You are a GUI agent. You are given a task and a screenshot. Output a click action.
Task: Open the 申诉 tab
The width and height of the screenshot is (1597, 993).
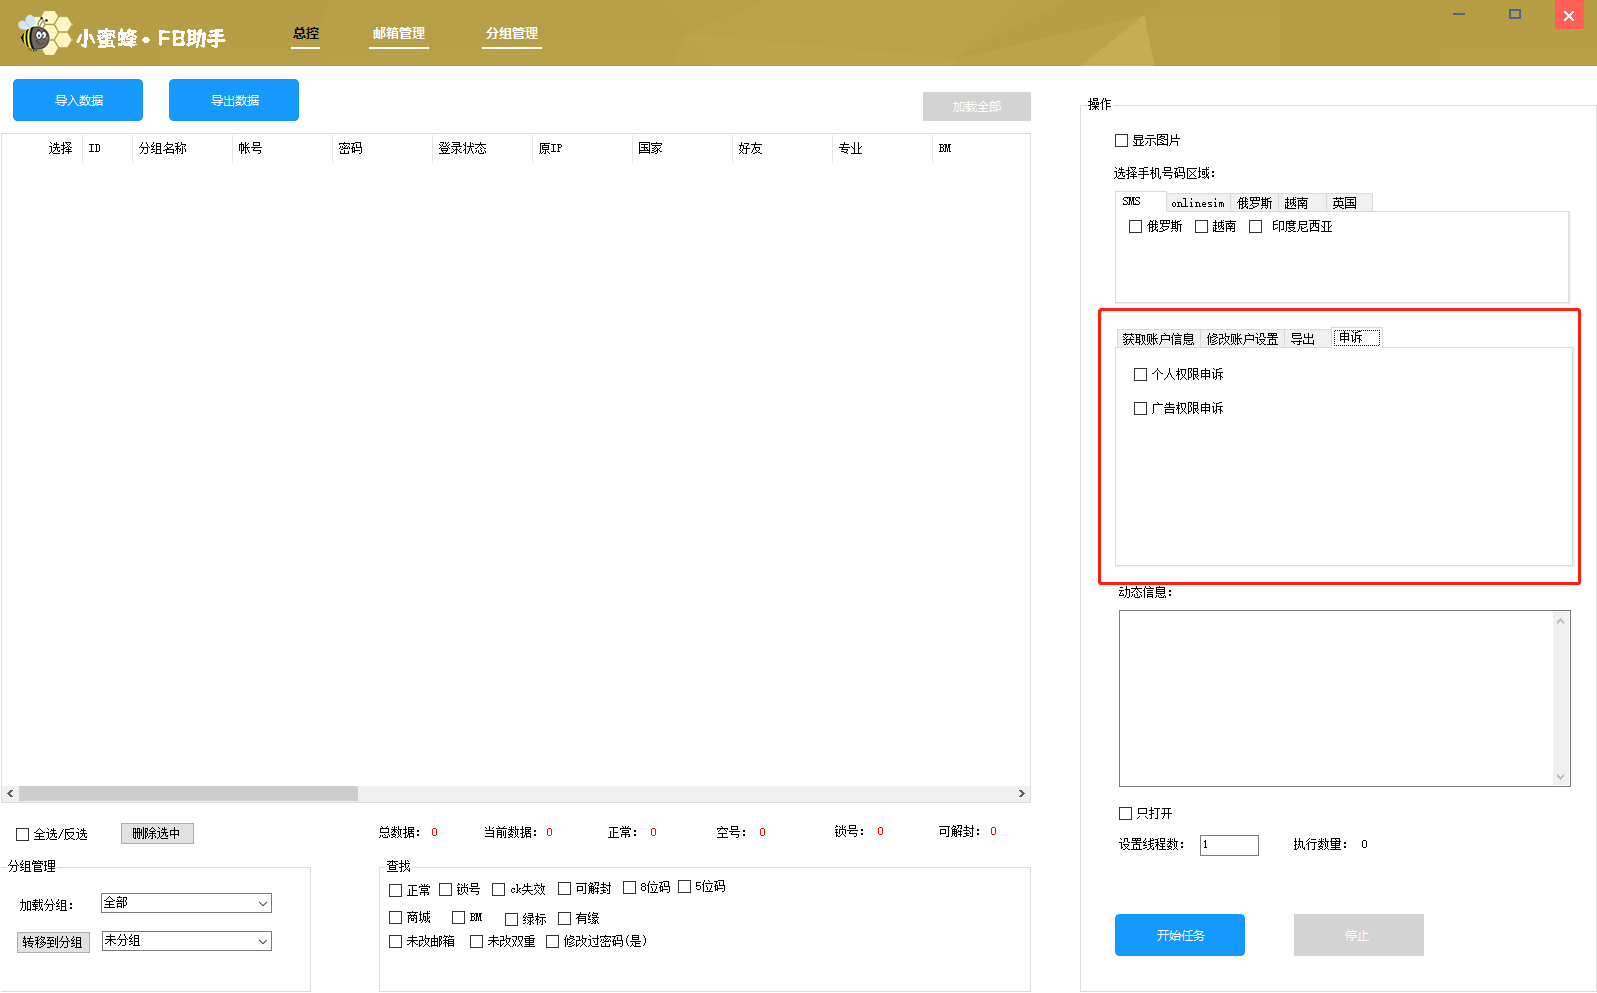1356,338
